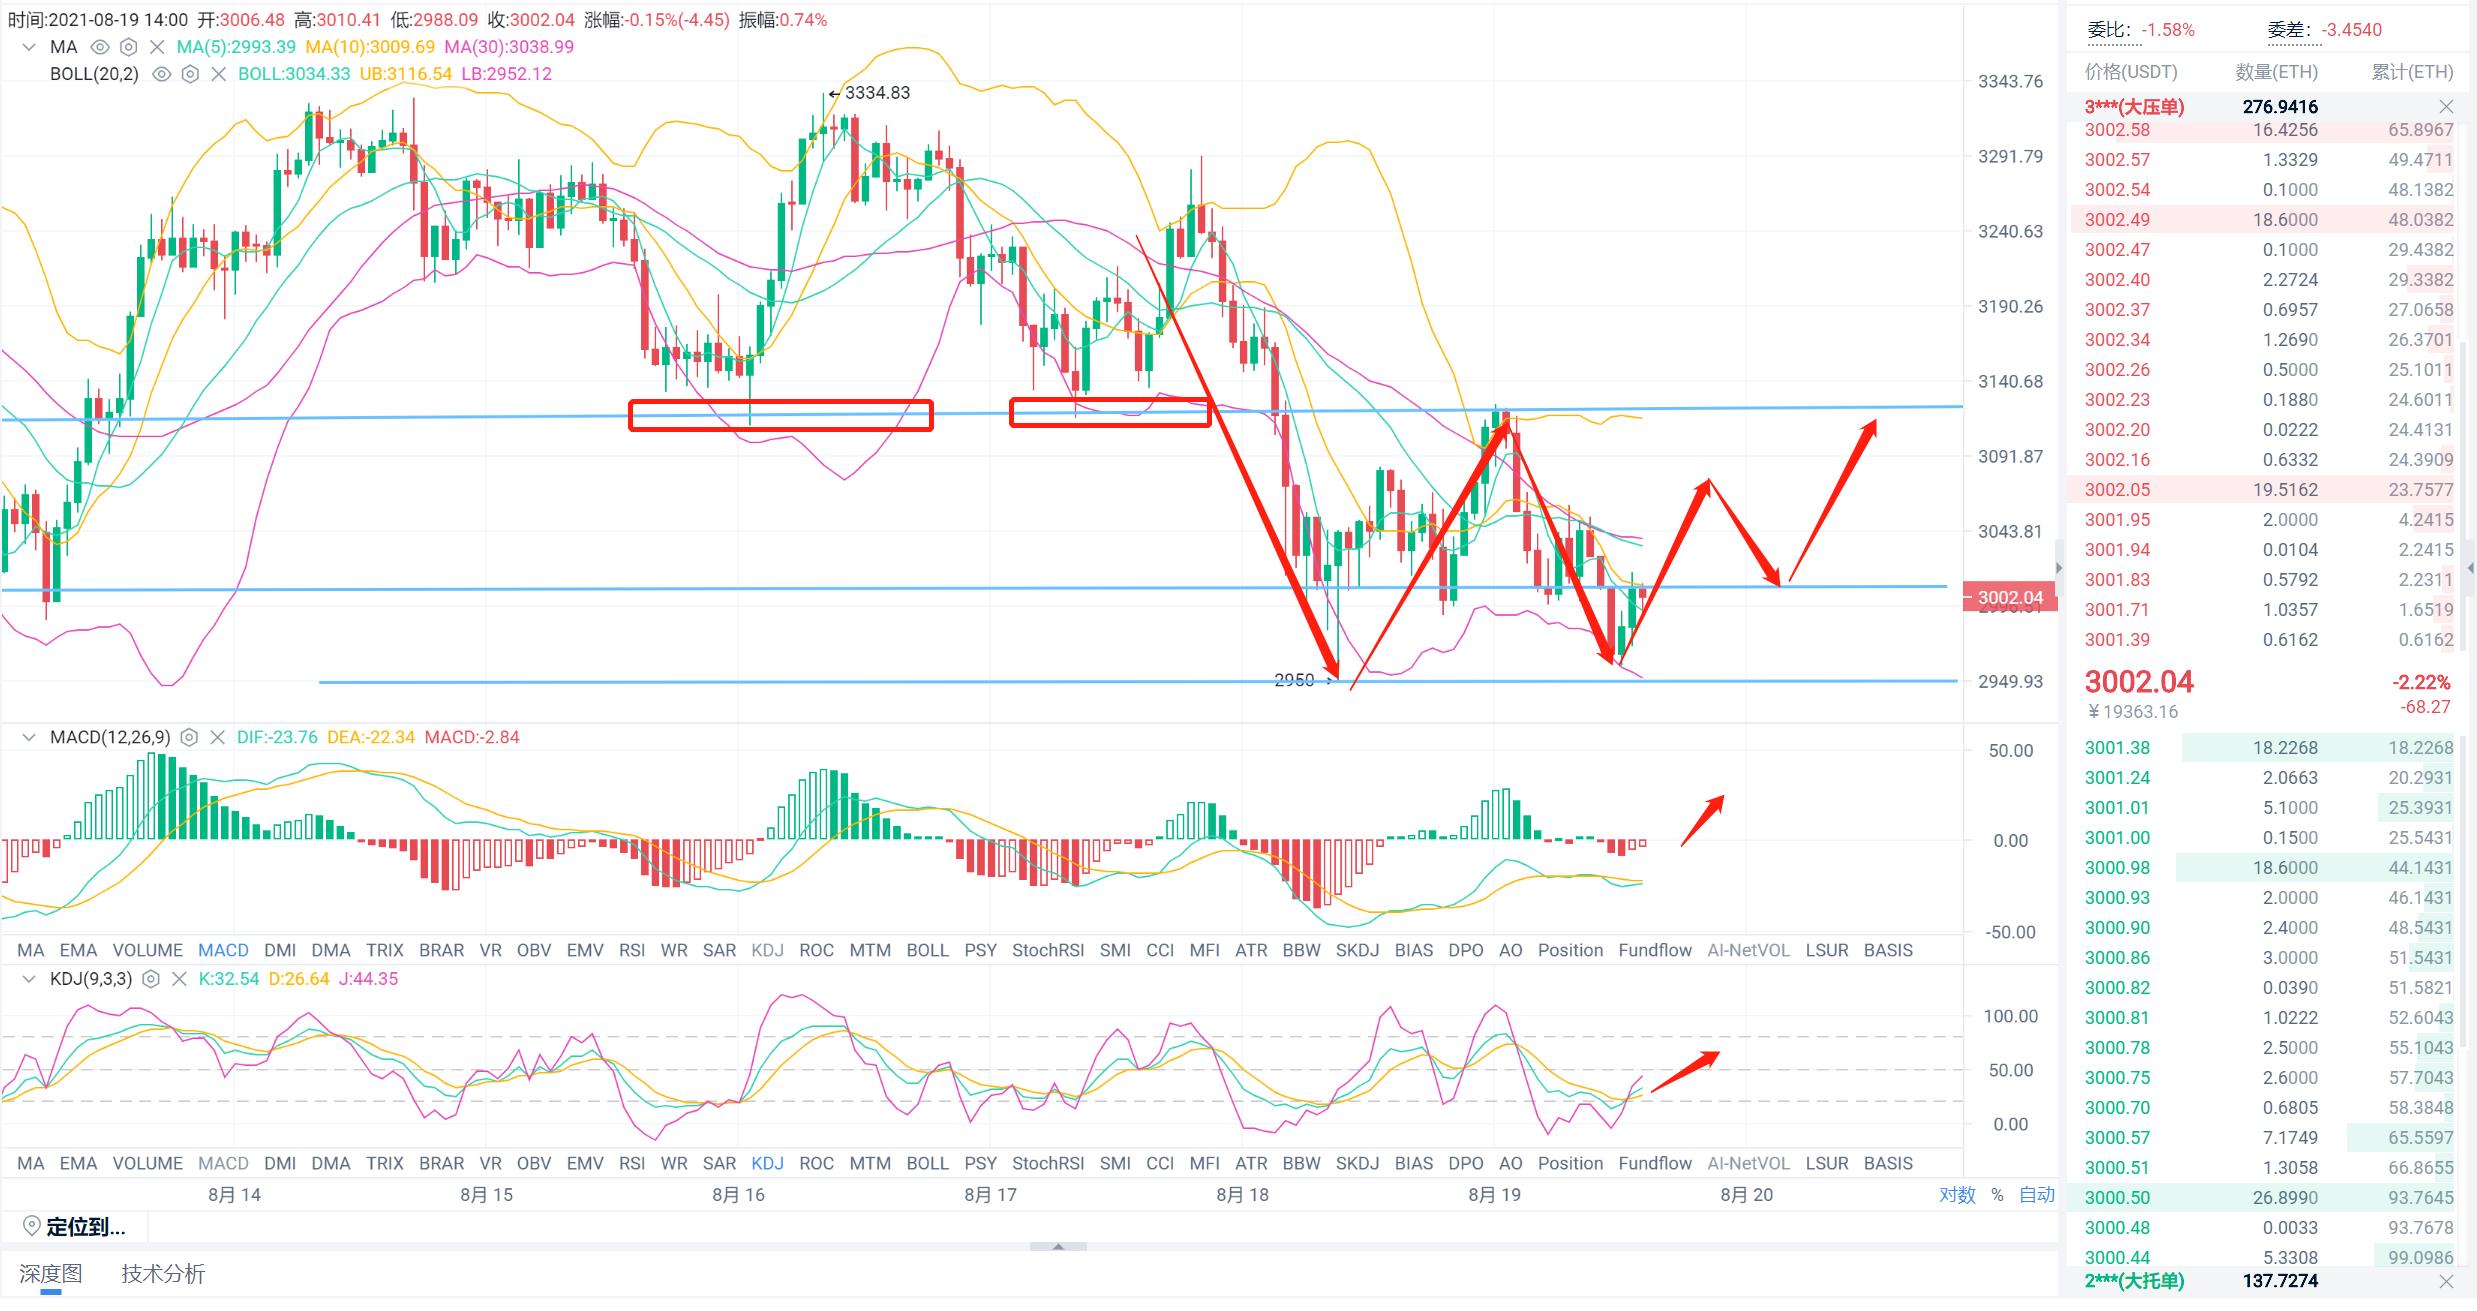Open BOLL indicator settings hexagon icon
The width and height of the screenshot is (2477, 1311).
[x=190, y=74]
